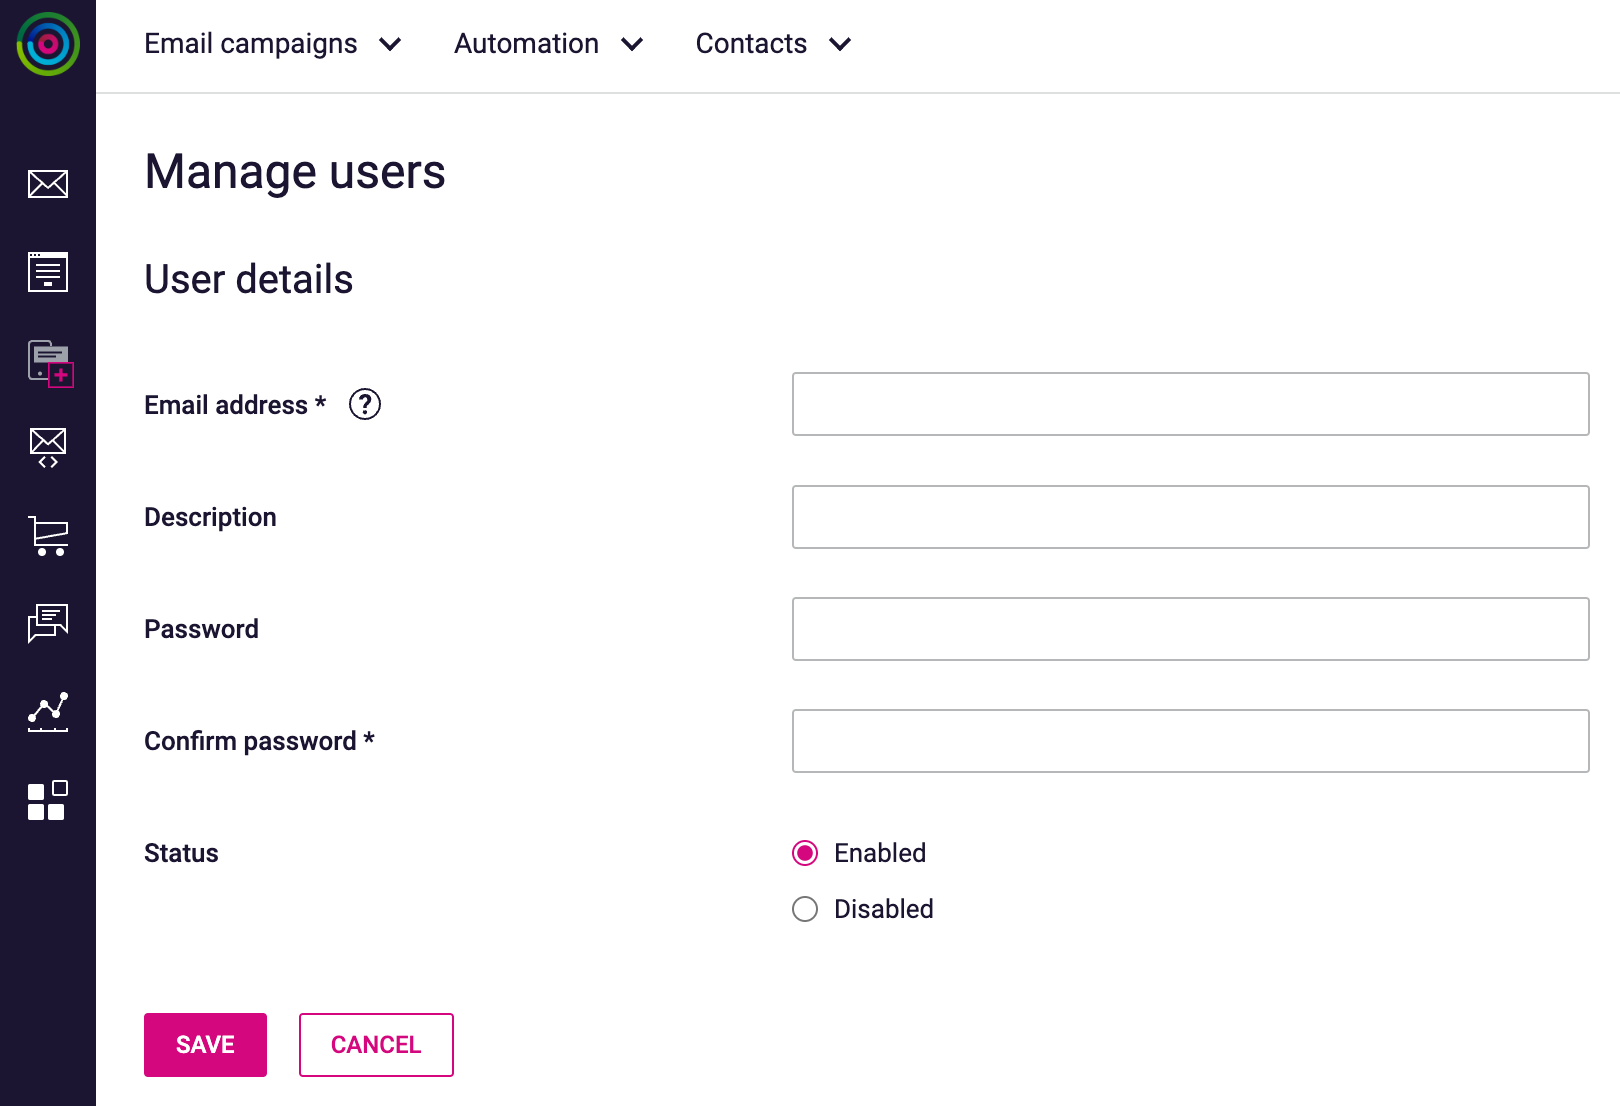Expand the Contacts dropdown menu
The width and height of the screenshot is (1620, 1106).
773,44
